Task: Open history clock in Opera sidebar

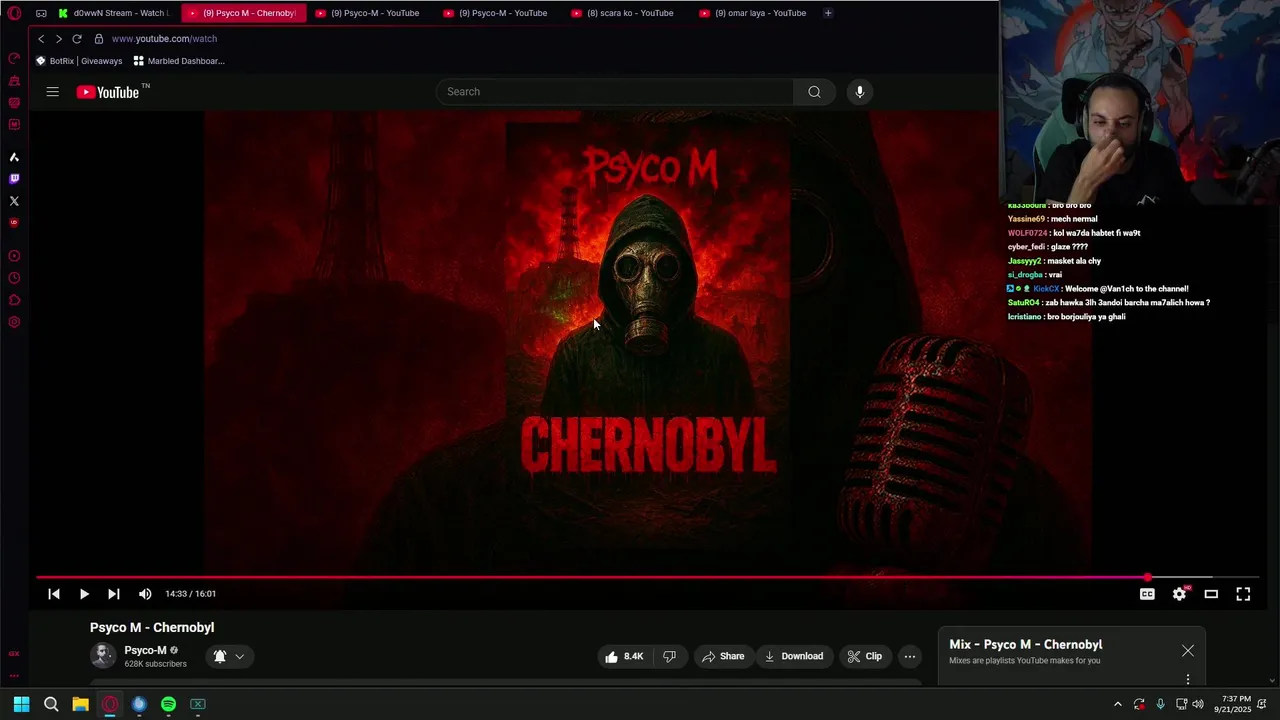Action: [x=14, y=278]
